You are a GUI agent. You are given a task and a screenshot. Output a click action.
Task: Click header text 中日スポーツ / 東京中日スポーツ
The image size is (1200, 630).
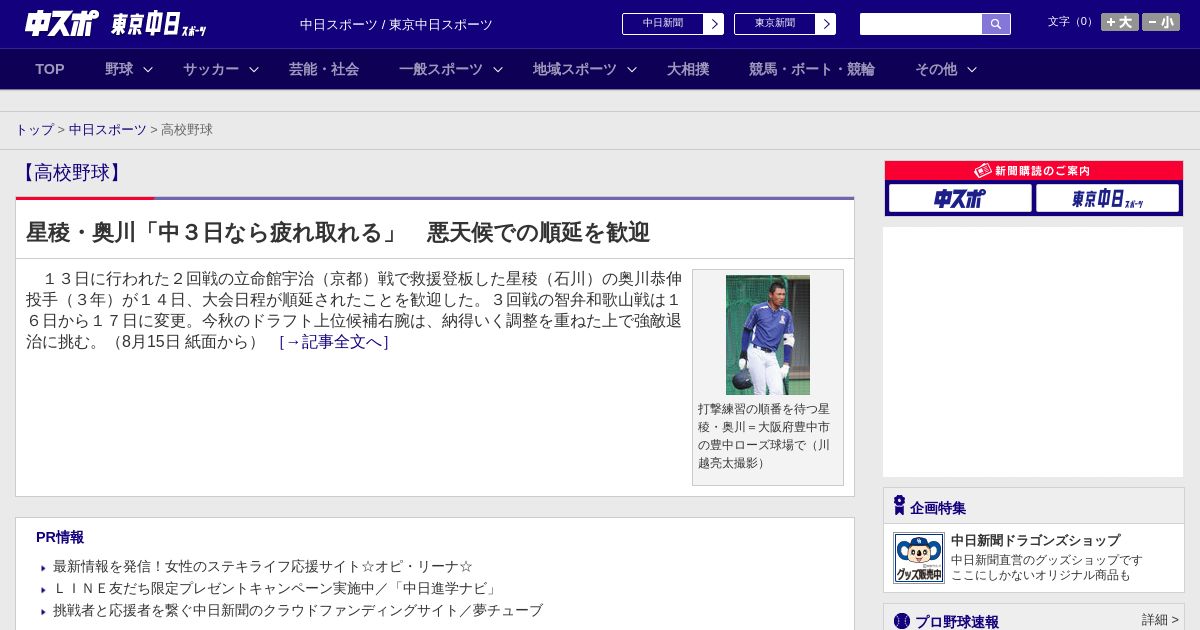[396, 25]
